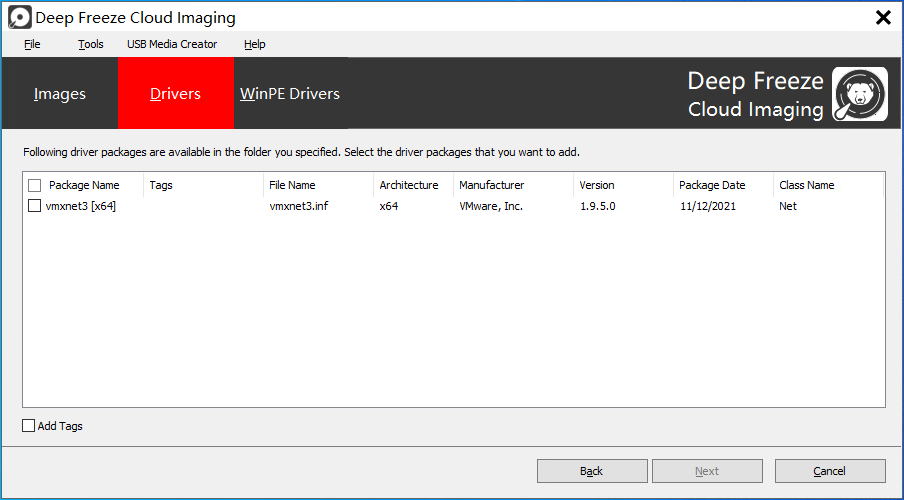Sort by the File Name column header
The image size is (904, 500).
click(292, 185)
